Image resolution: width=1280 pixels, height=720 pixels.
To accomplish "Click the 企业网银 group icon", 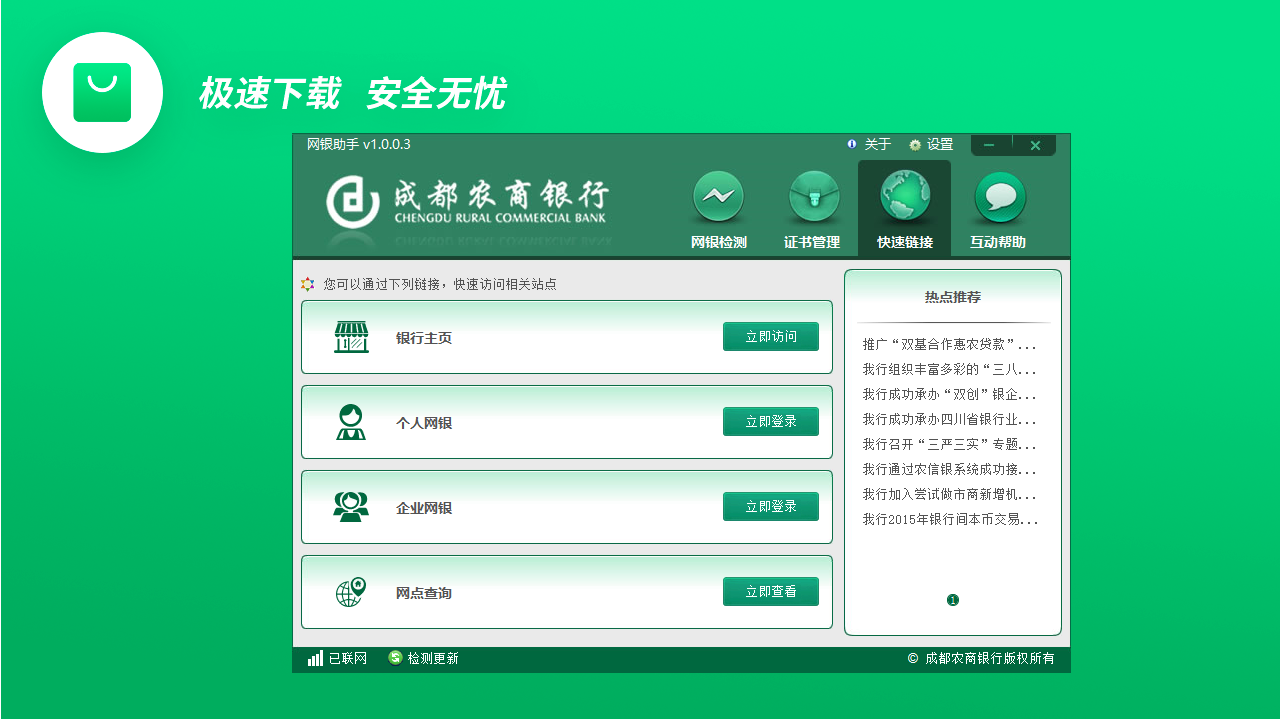I will tap(350, 506).
